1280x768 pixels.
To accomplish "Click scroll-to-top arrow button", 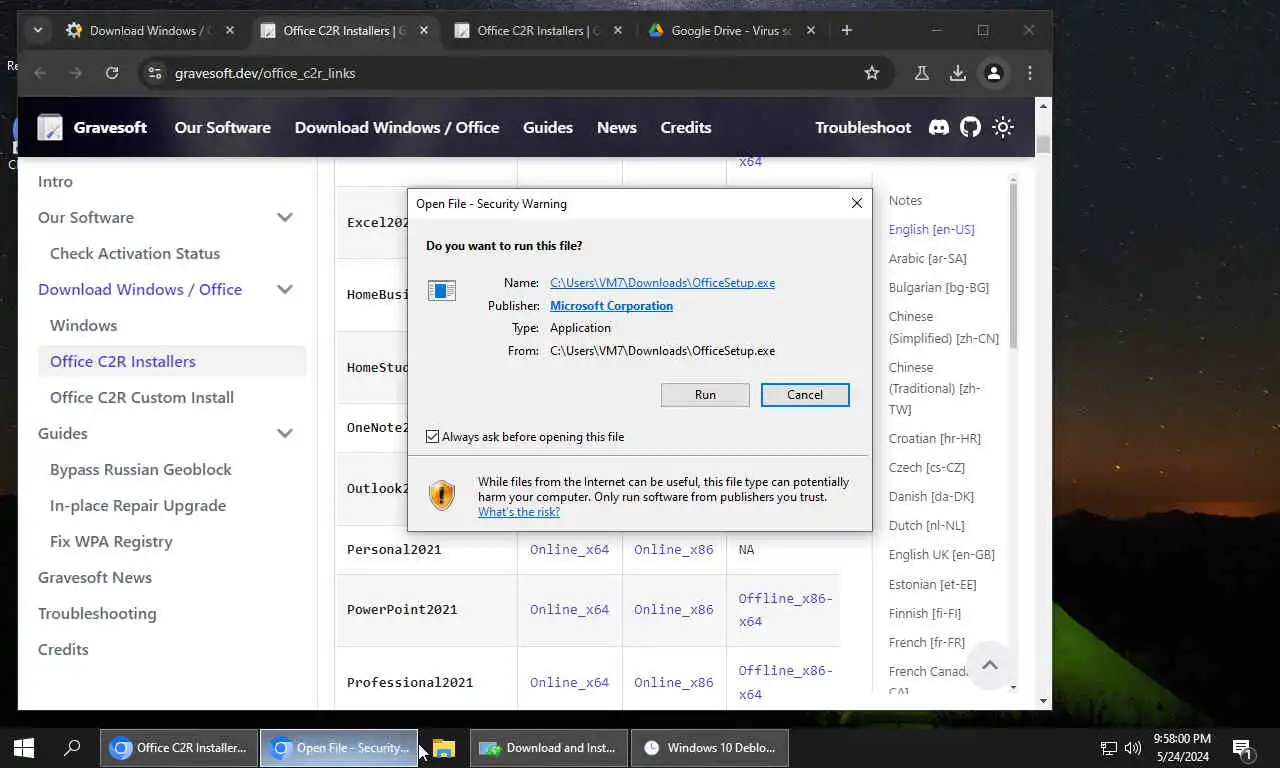I will [989, 665].
